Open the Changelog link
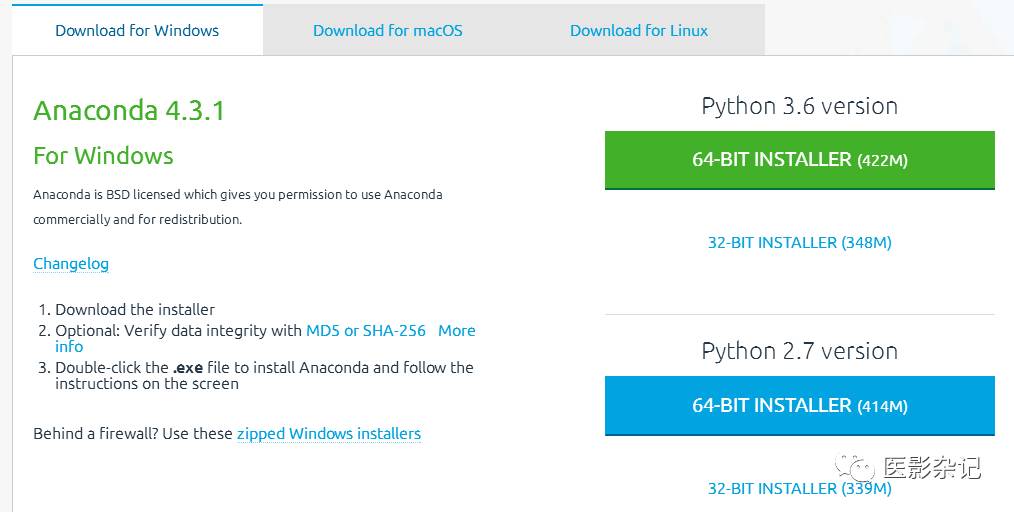The height and width of the screenshot is (512, 1014). tap(71, 264)
